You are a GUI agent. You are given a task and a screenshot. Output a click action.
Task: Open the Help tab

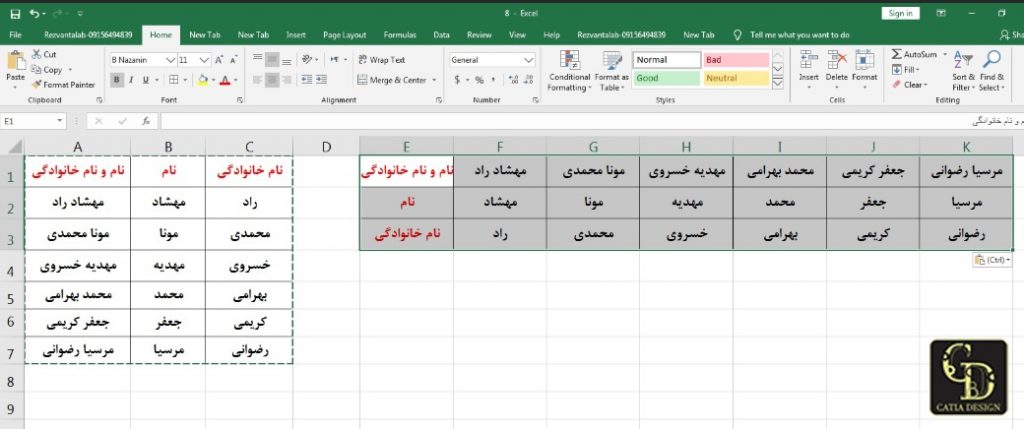pyautogui.click(x=552, y=35)
